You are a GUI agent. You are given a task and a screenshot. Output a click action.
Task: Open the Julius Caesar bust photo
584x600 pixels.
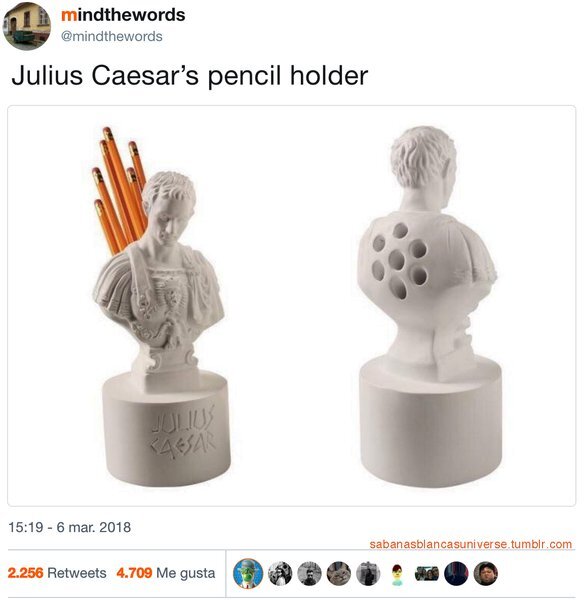click(x=292, y=305)
